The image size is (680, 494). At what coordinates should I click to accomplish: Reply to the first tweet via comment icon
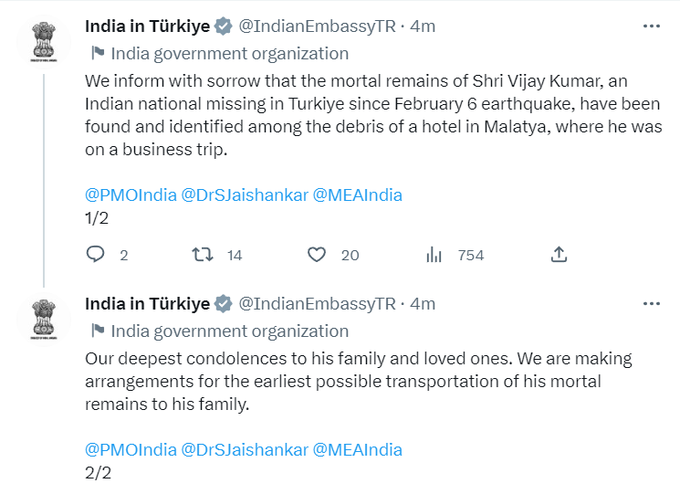[95, 255]
